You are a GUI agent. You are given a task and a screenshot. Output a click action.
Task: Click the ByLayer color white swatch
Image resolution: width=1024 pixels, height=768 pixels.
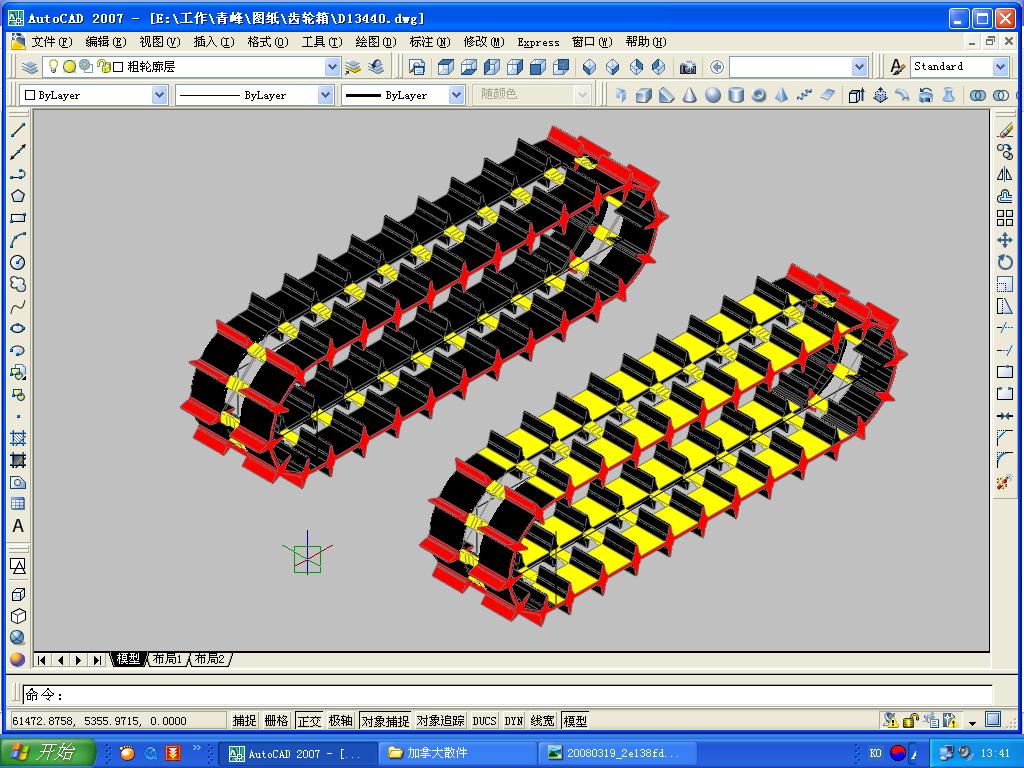click(29, 95)
